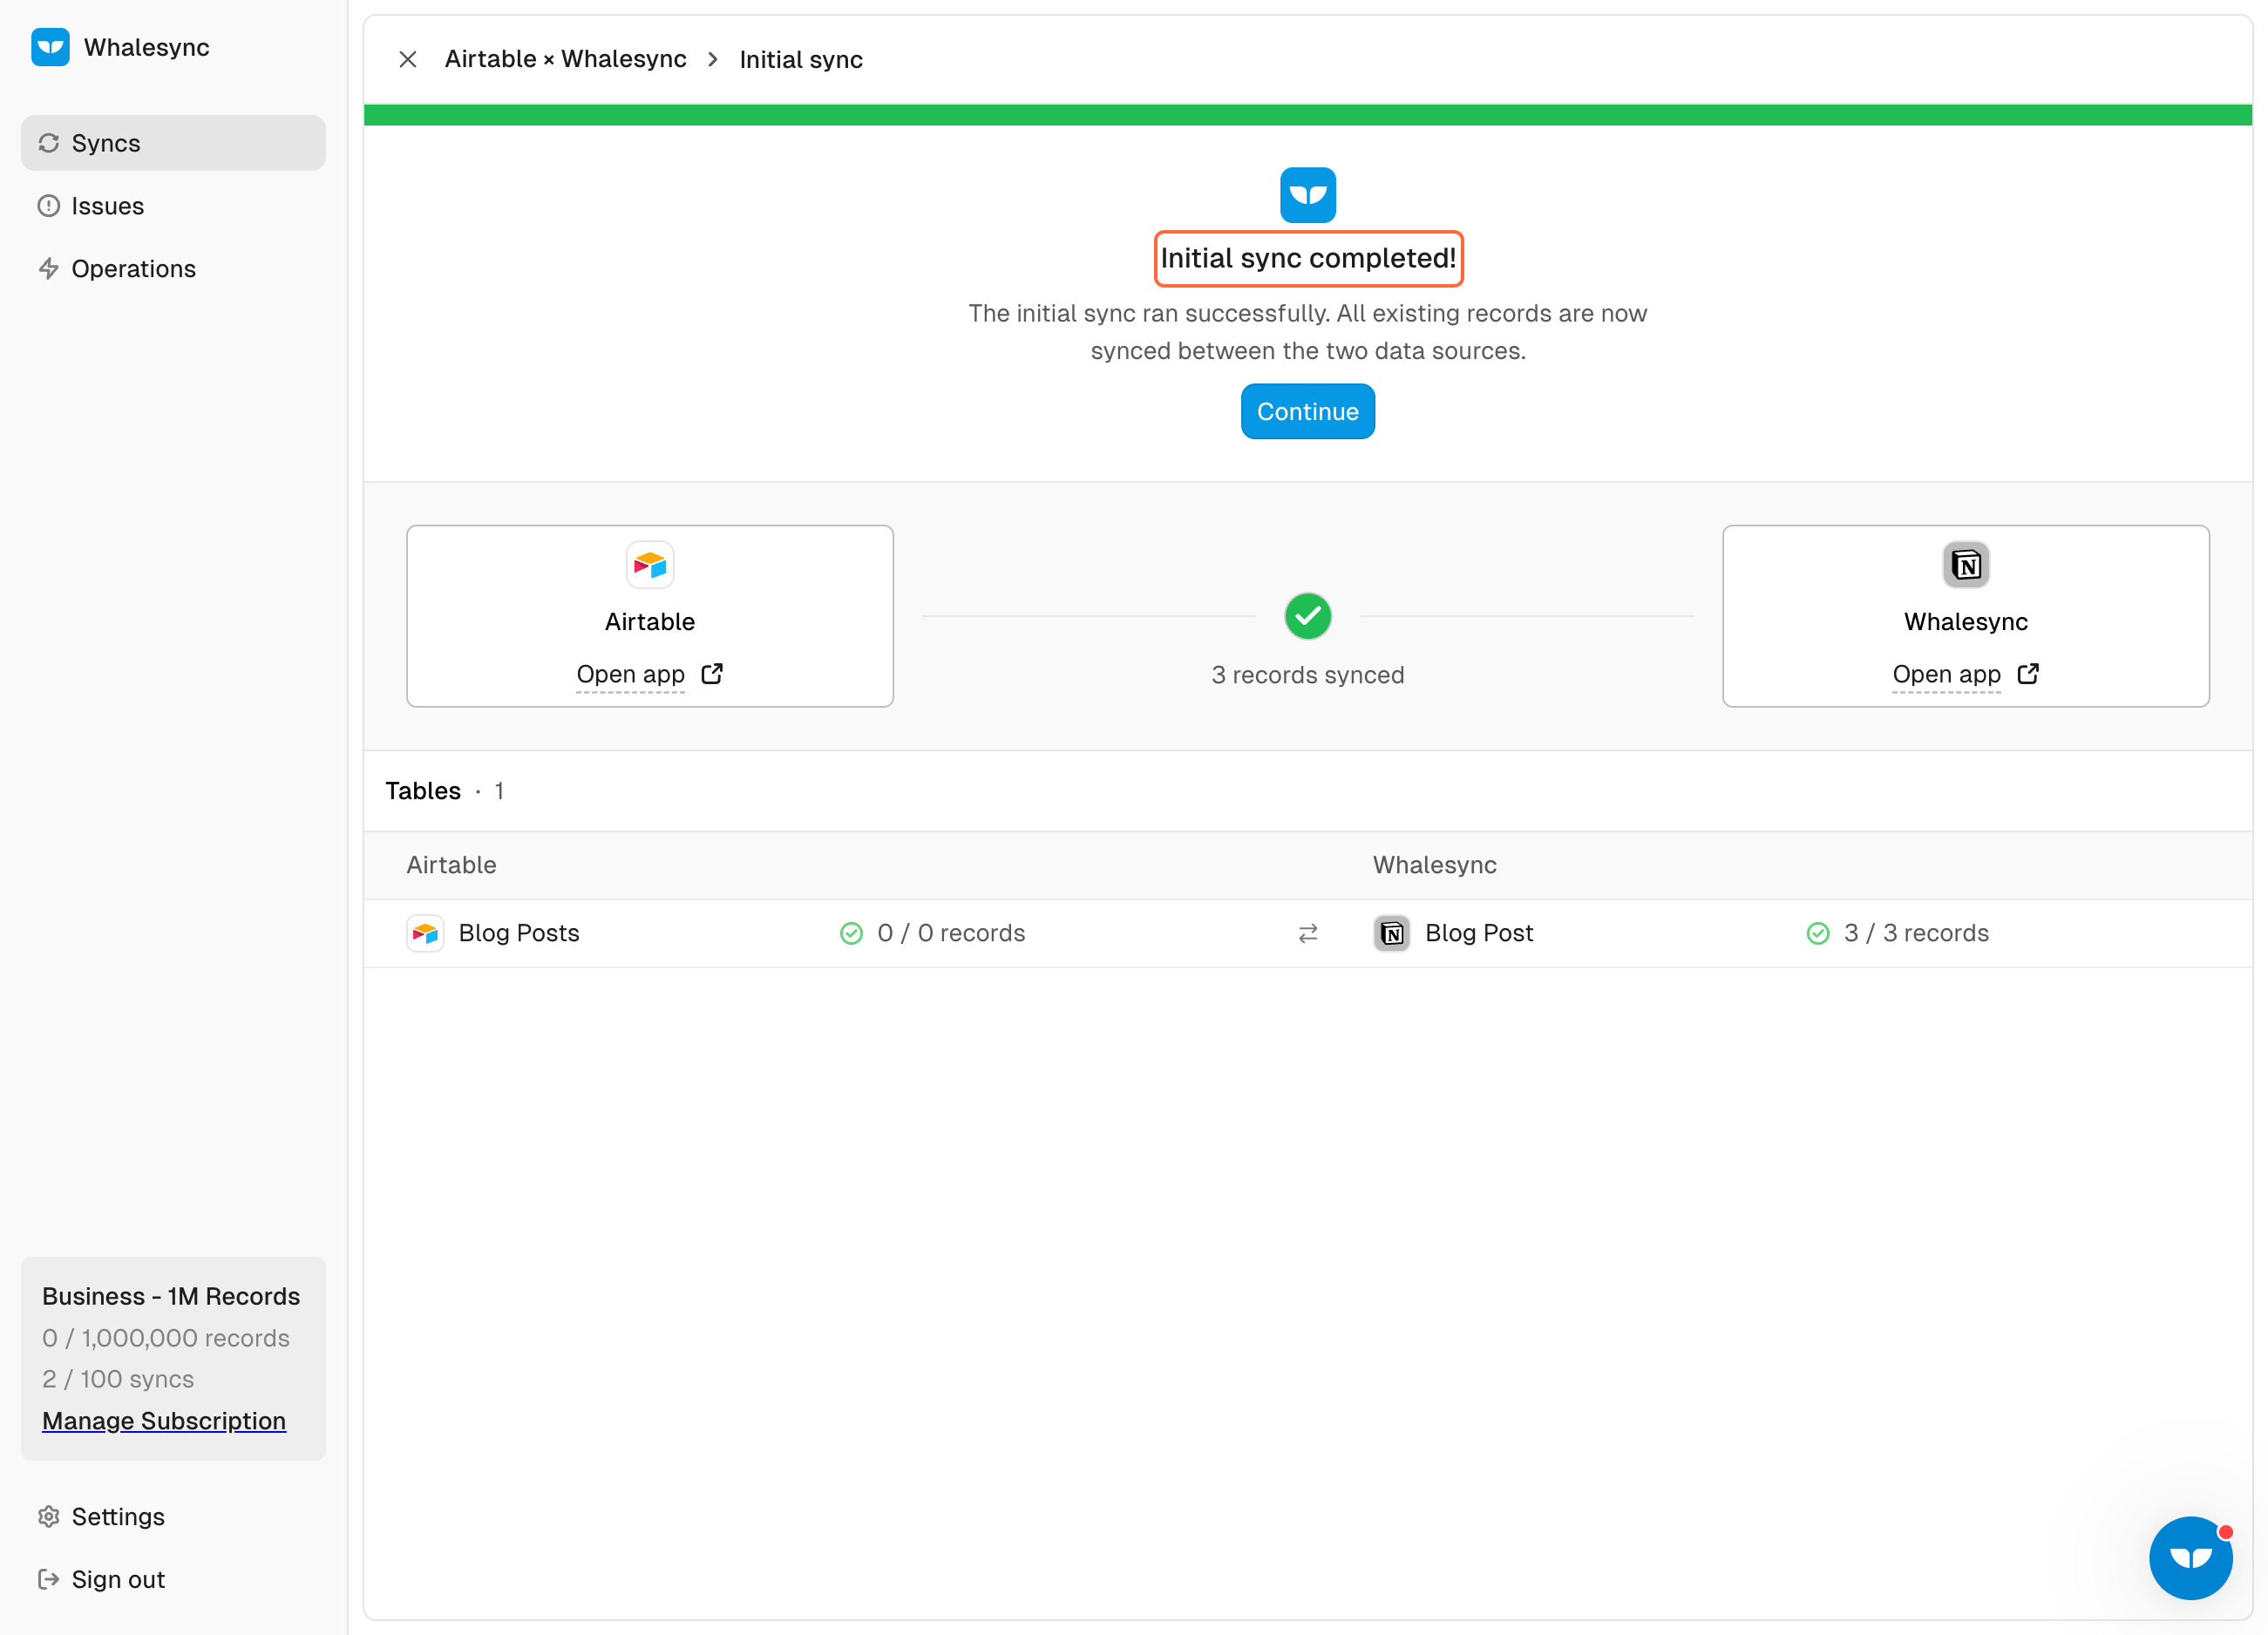Click the 3 / 3 records count
The image size is (2268, 1635).
(1917, 933)
